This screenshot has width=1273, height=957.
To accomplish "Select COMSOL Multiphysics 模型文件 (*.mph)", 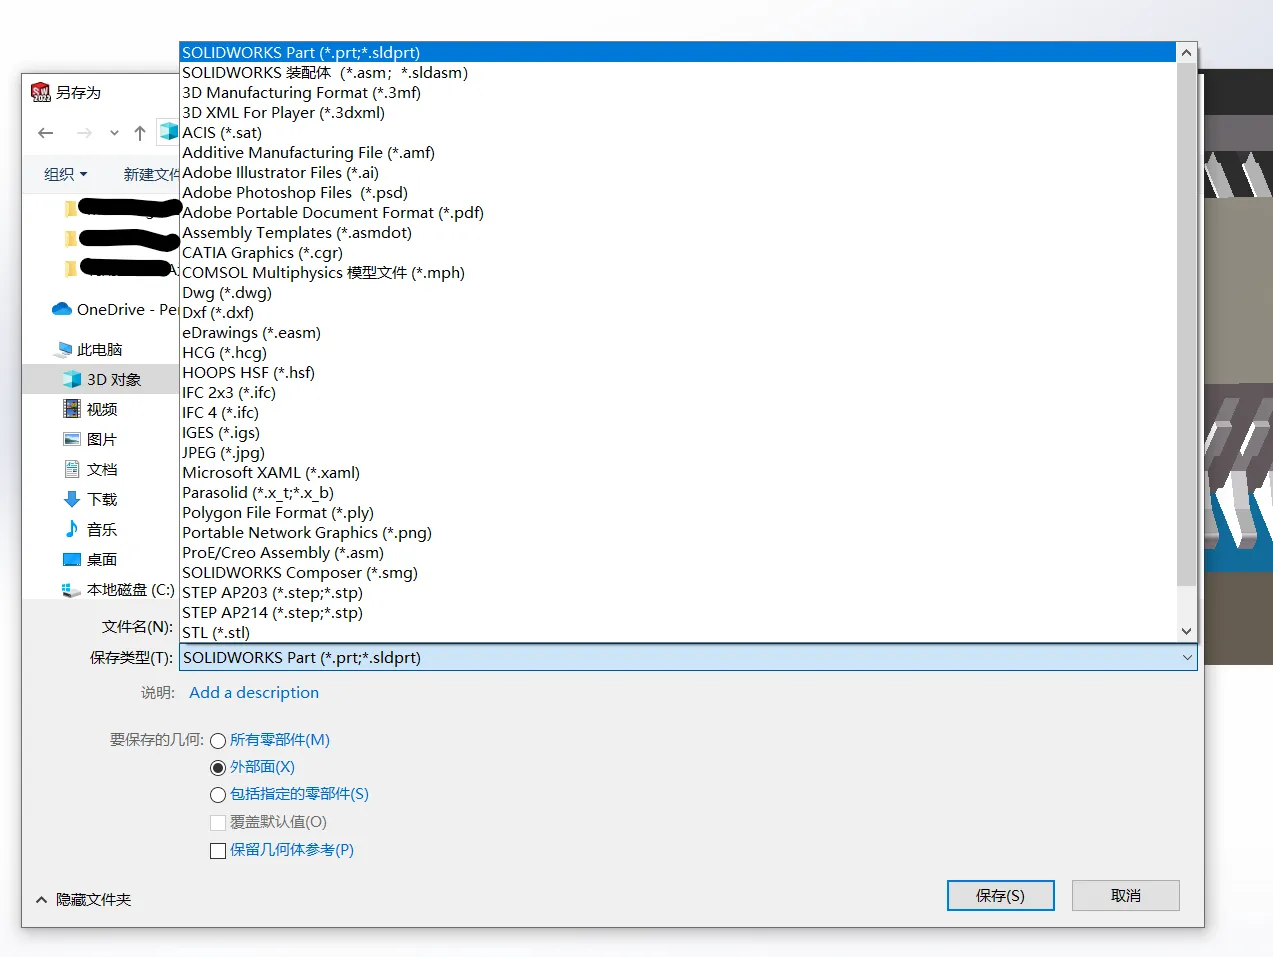I will click(677, 272).
